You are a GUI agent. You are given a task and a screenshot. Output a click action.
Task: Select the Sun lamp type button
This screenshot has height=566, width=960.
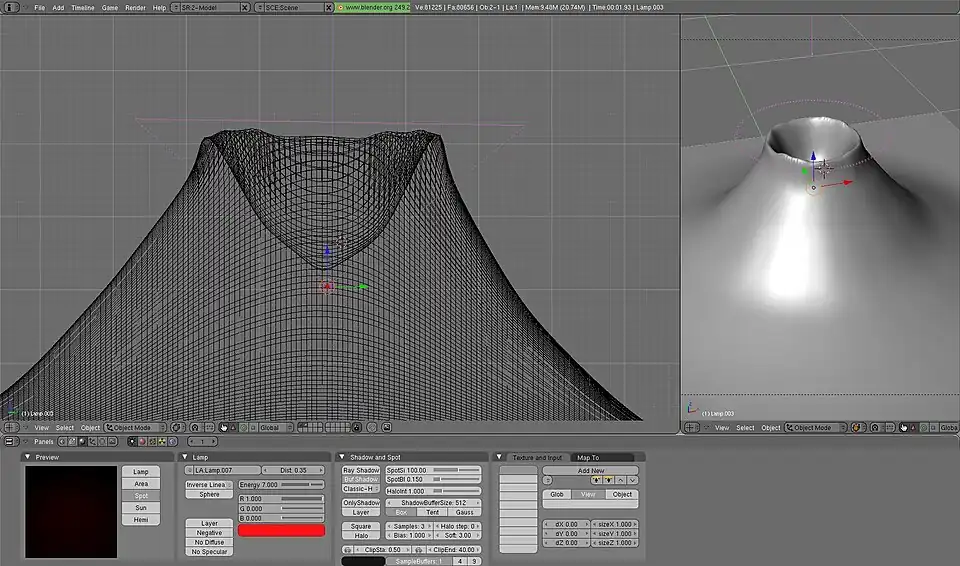[141, 508]
